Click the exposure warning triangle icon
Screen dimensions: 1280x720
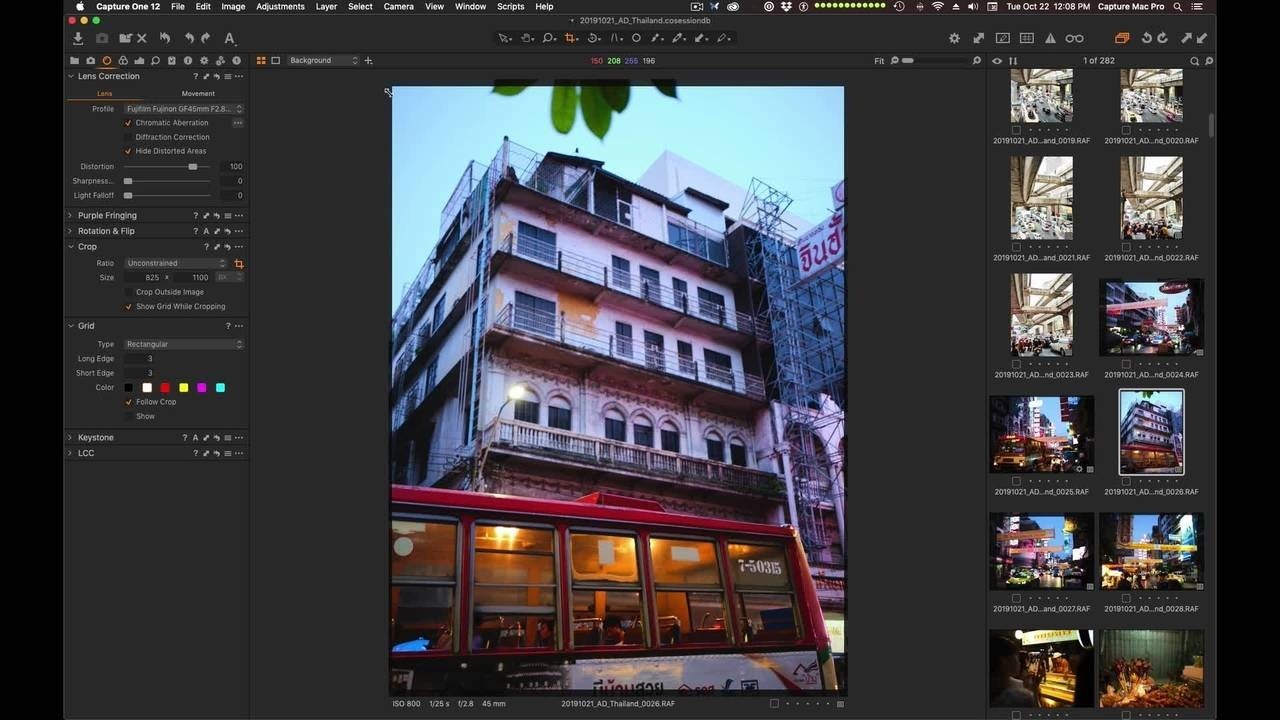click(x=1050, y=38)
